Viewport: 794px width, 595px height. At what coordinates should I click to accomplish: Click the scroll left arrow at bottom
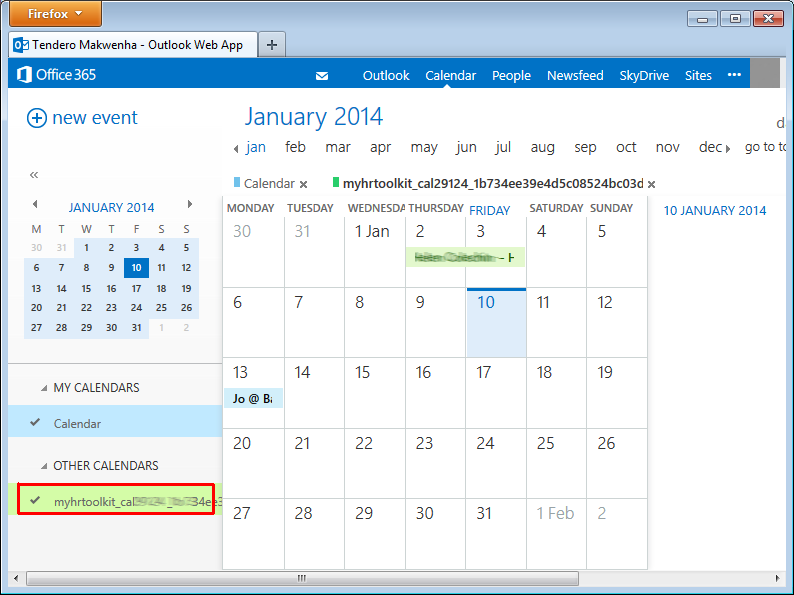pos(16,578)
